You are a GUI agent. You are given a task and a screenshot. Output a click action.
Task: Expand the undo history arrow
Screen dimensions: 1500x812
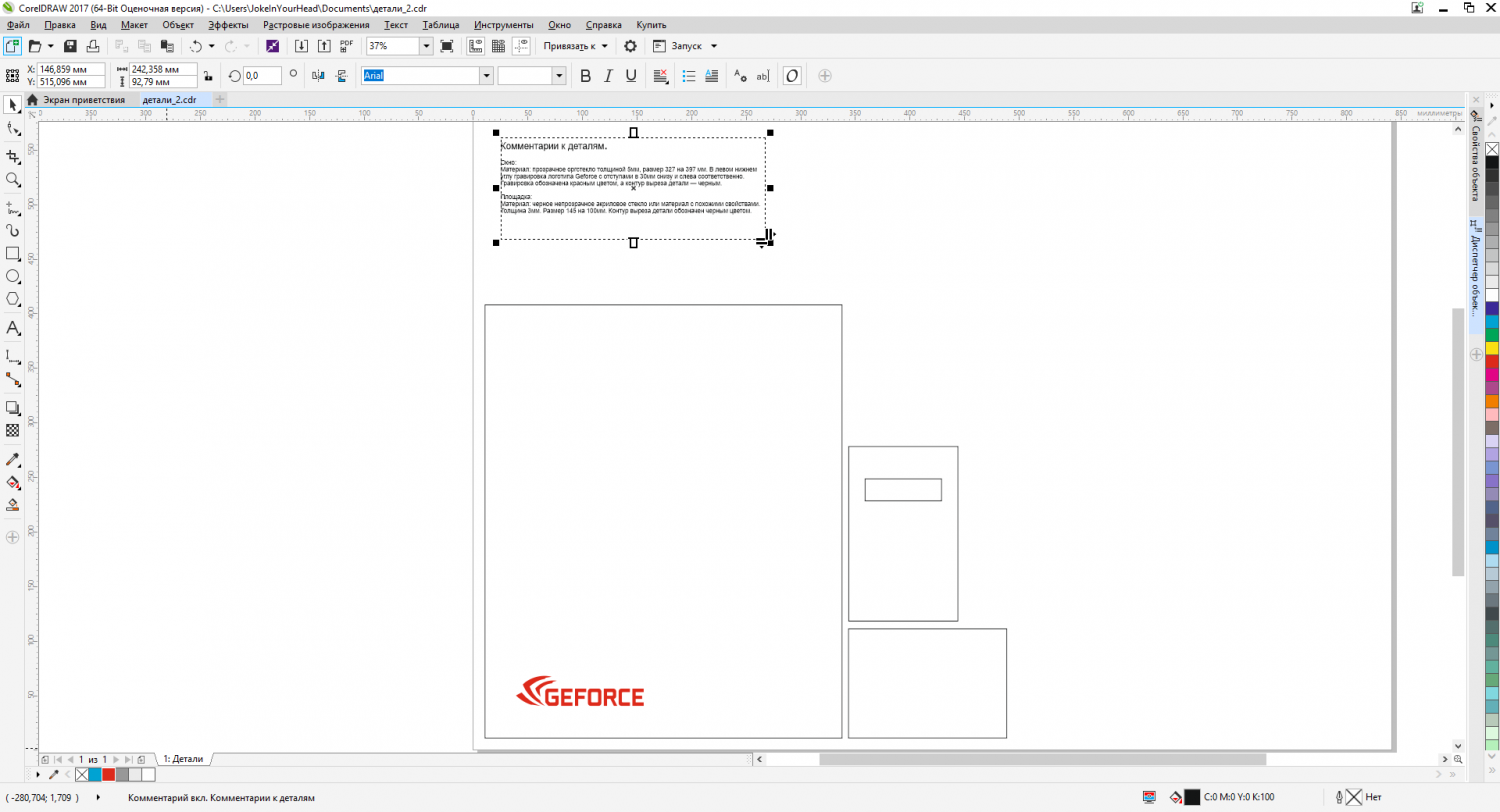(212, 46)
